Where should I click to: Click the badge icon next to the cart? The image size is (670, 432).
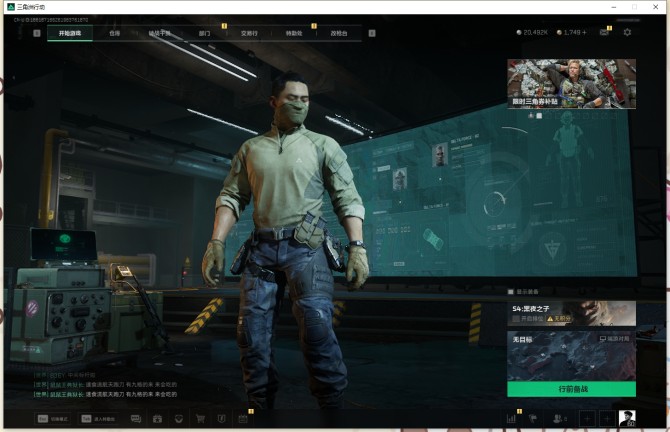221,419
